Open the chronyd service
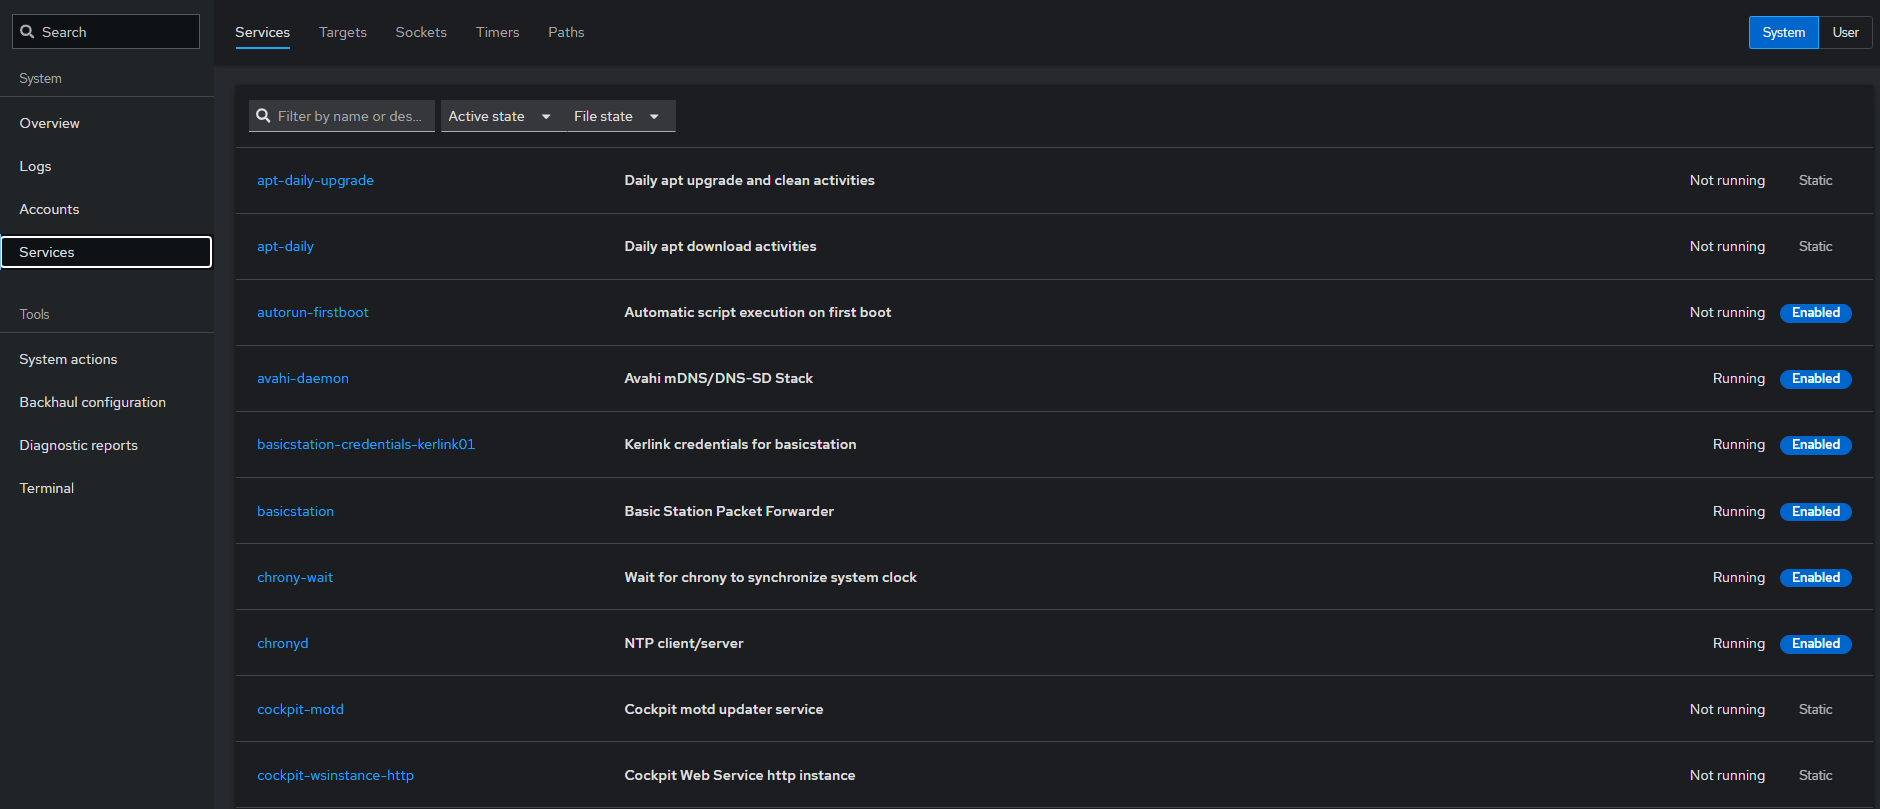 282,643
